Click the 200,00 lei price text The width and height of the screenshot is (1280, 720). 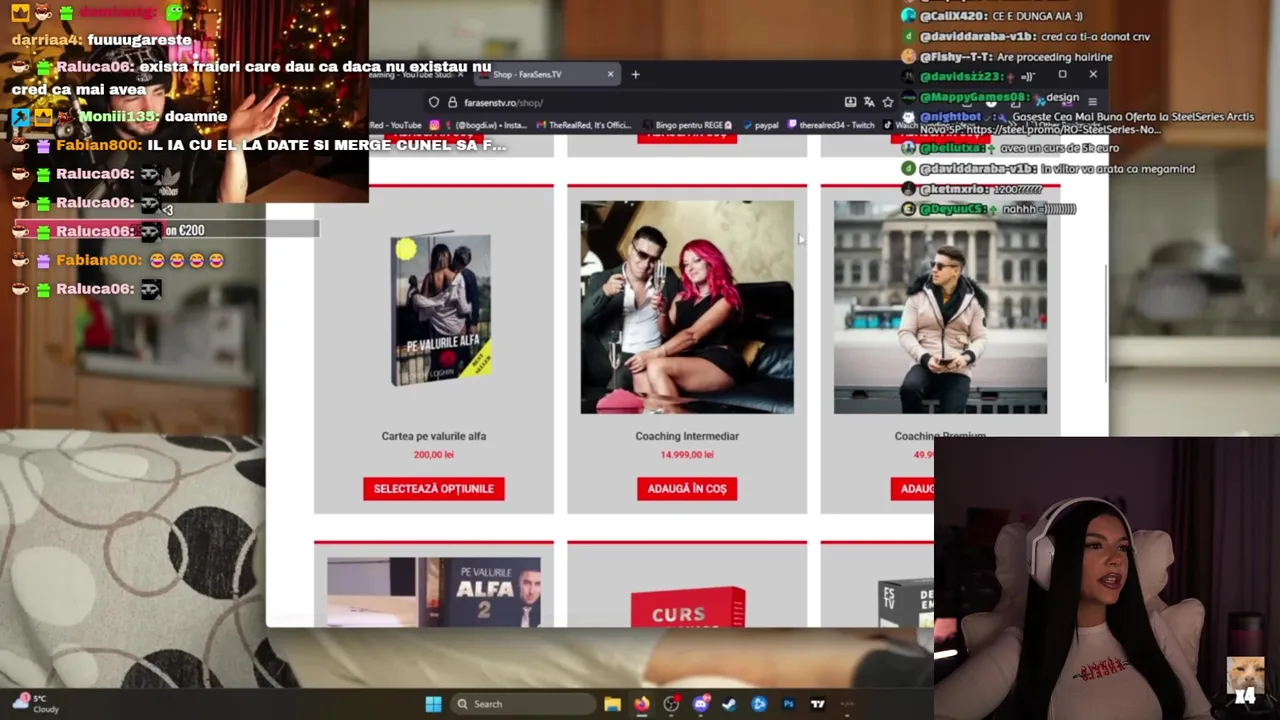[x=433, y=454]
